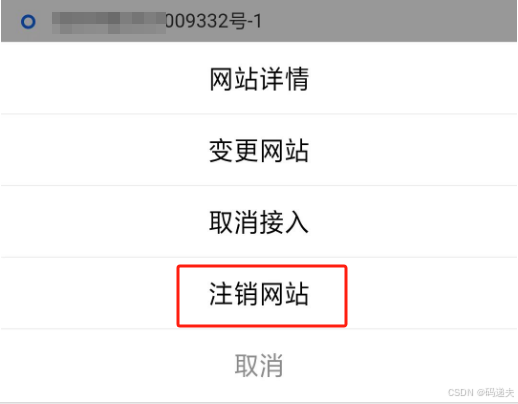View website details via 网站详情
The height and width of the screenshot is (404, 518).
coord(259,79)
